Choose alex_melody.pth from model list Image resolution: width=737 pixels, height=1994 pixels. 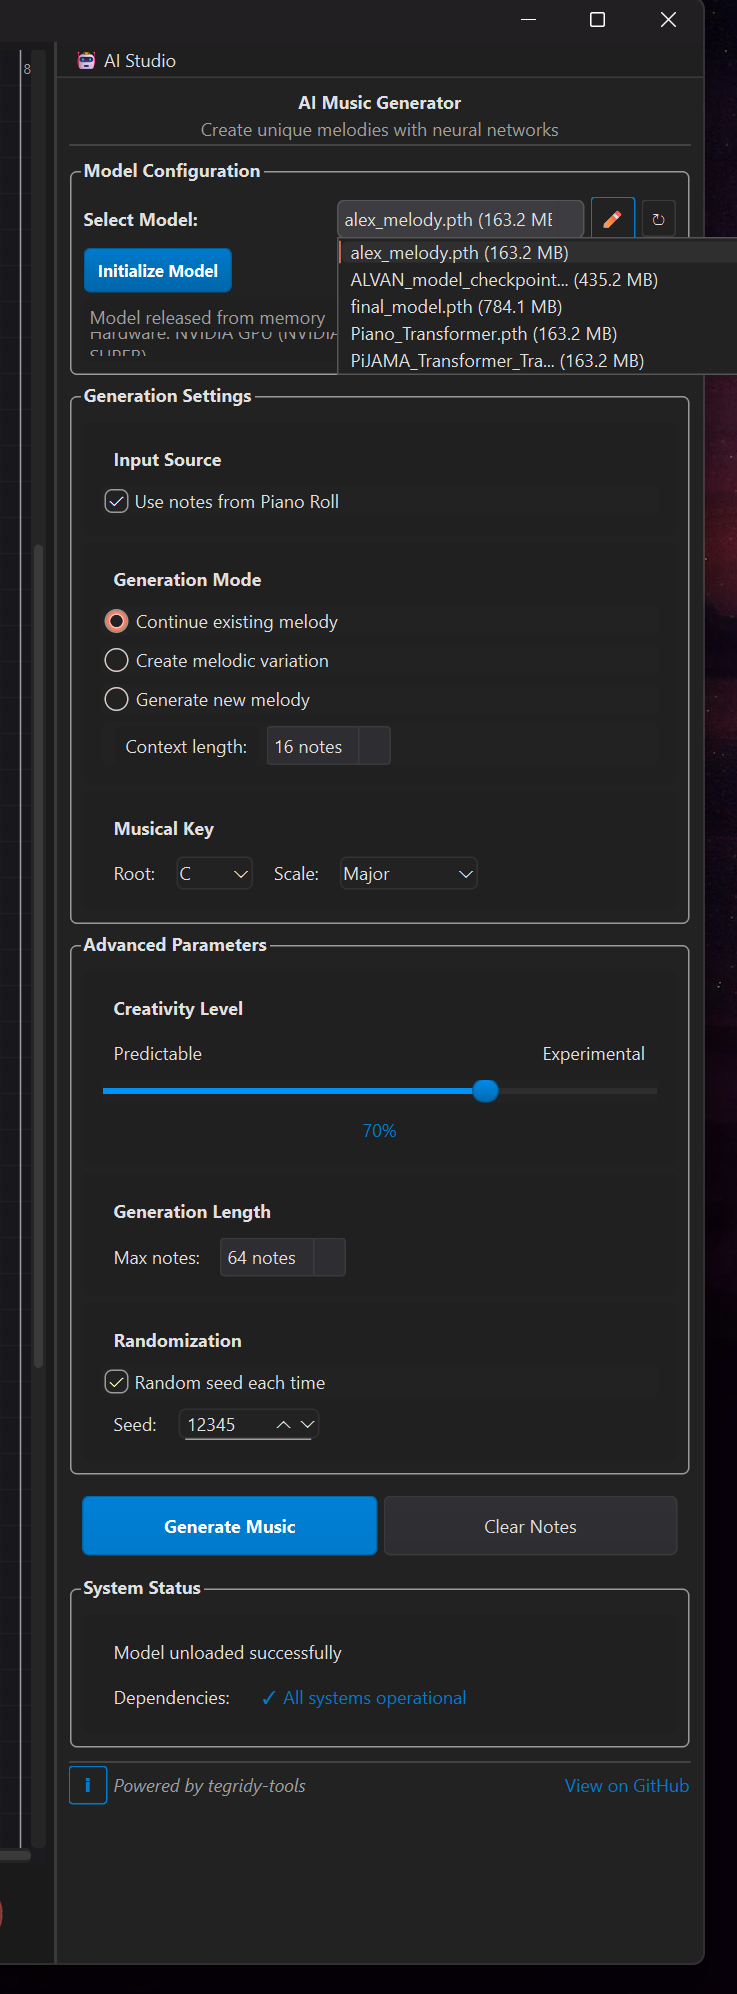[x=537, y=253]
